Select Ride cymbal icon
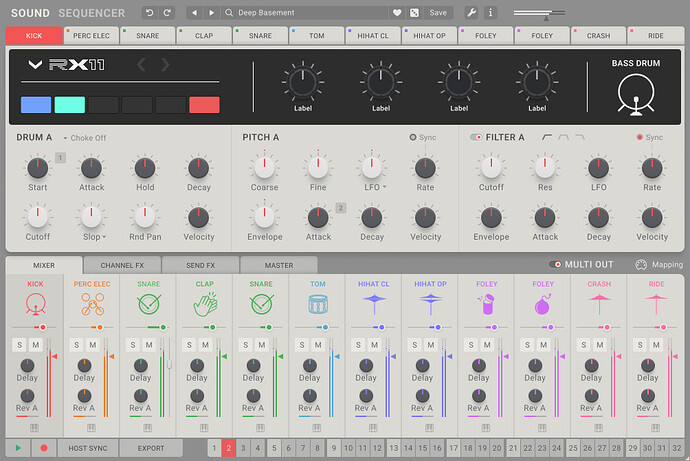The width and height of the screenshot is (690, 461). tap(656, 304)
